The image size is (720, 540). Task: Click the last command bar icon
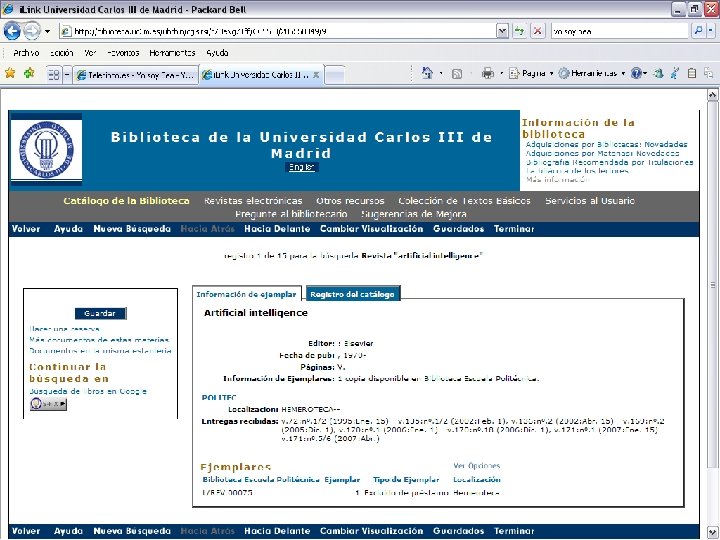(x=709, y=73)
